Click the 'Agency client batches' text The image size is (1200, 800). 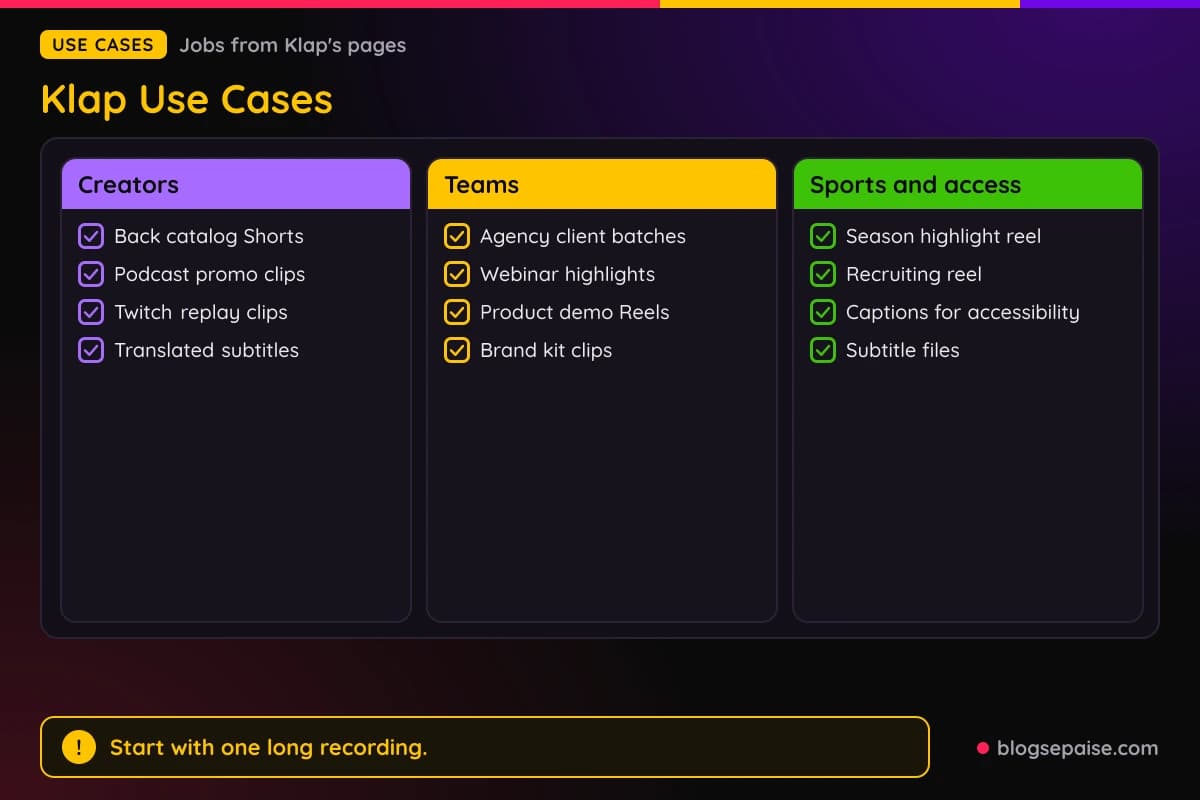[583, 237]
